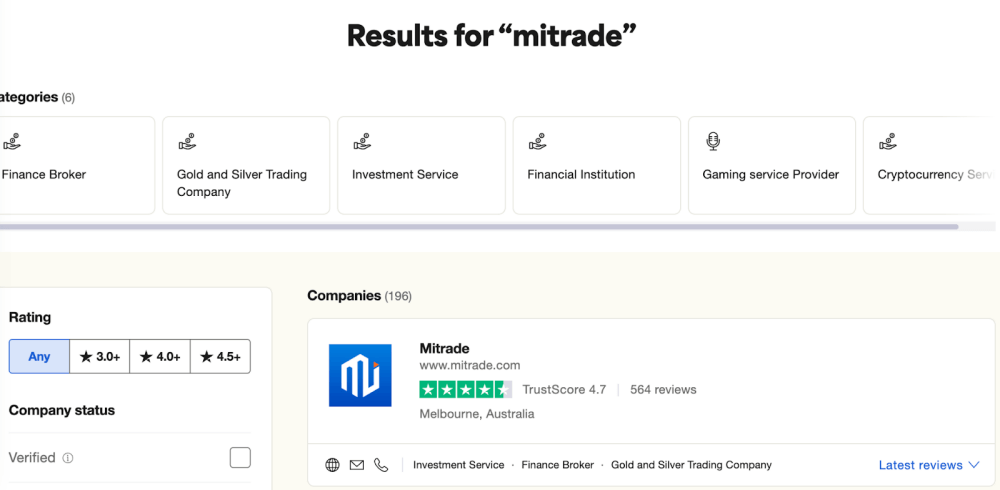Screen dimensions: 1000x490
Task: Open the Finance Broker category card
Action: (x=75, y=165)
